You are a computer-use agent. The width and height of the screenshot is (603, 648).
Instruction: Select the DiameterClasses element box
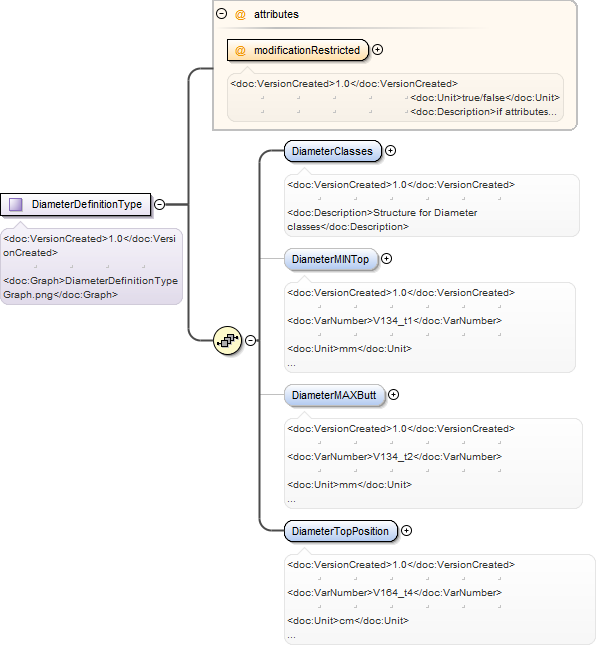[333, 151]
